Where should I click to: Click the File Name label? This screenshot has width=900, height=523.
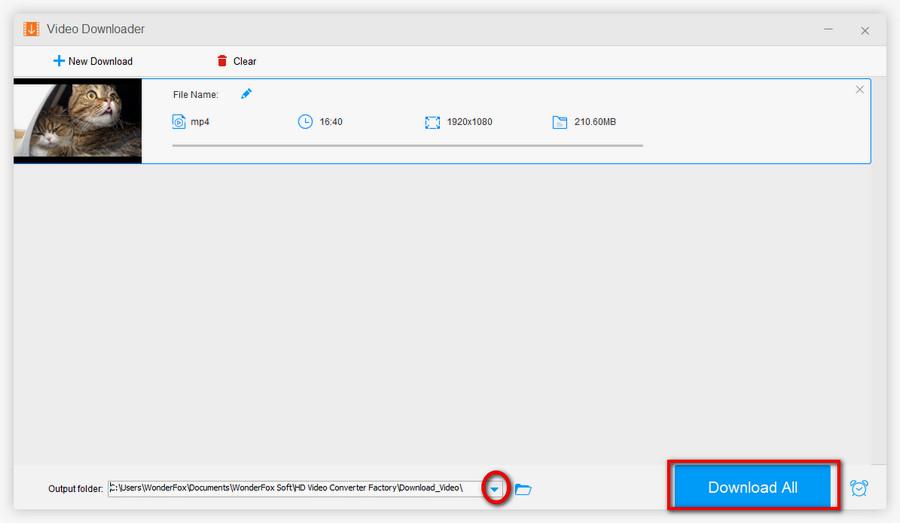pyautogui.click(x=196, y=95)
